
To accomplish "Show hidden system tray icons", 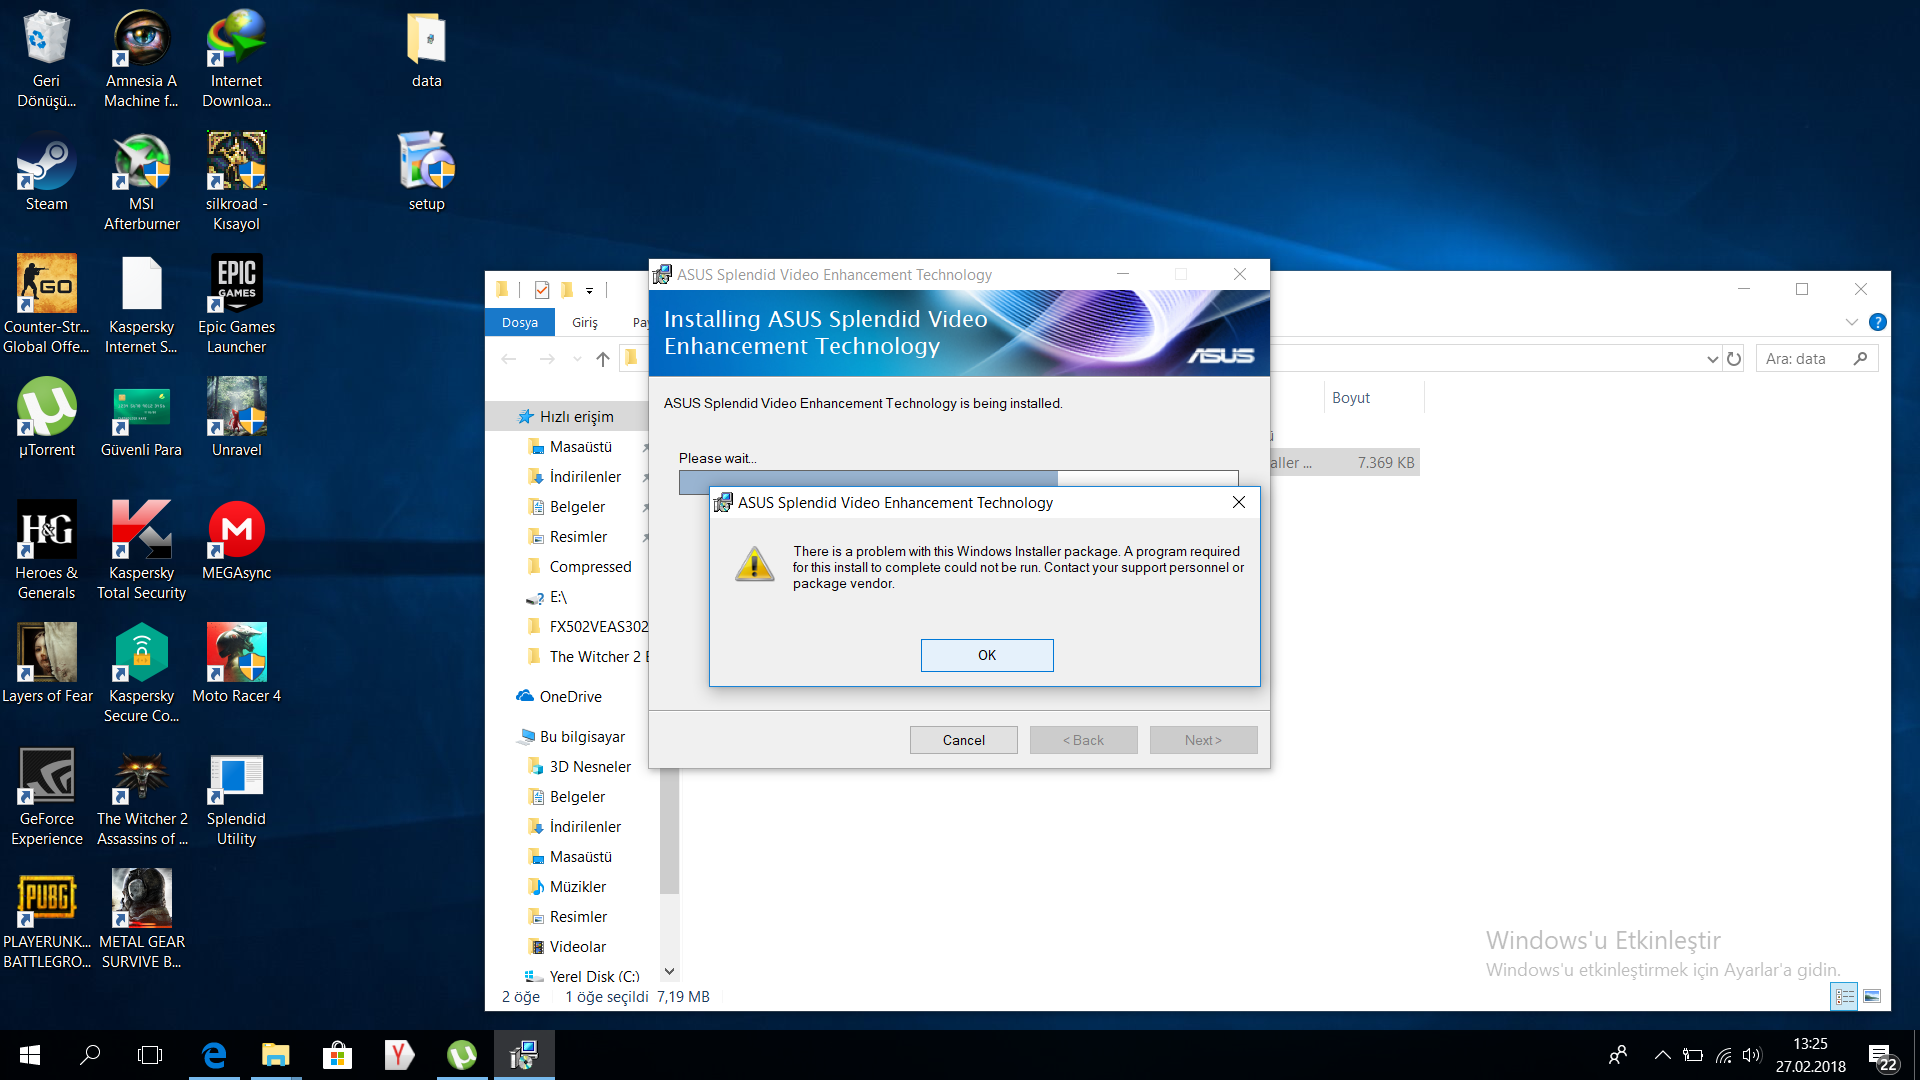I will point(1662,1055).
